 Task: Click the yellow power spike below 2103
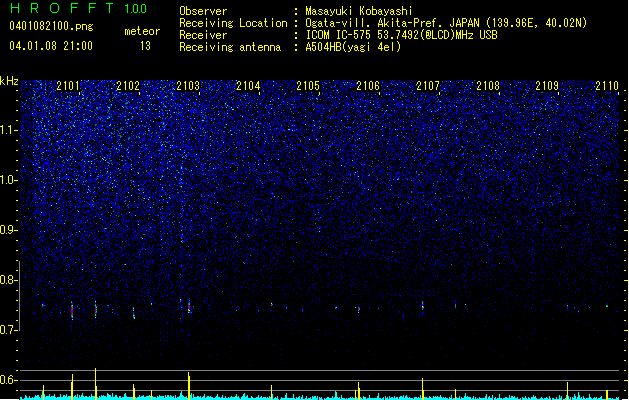pyautogui.click(x=189, y=386)
